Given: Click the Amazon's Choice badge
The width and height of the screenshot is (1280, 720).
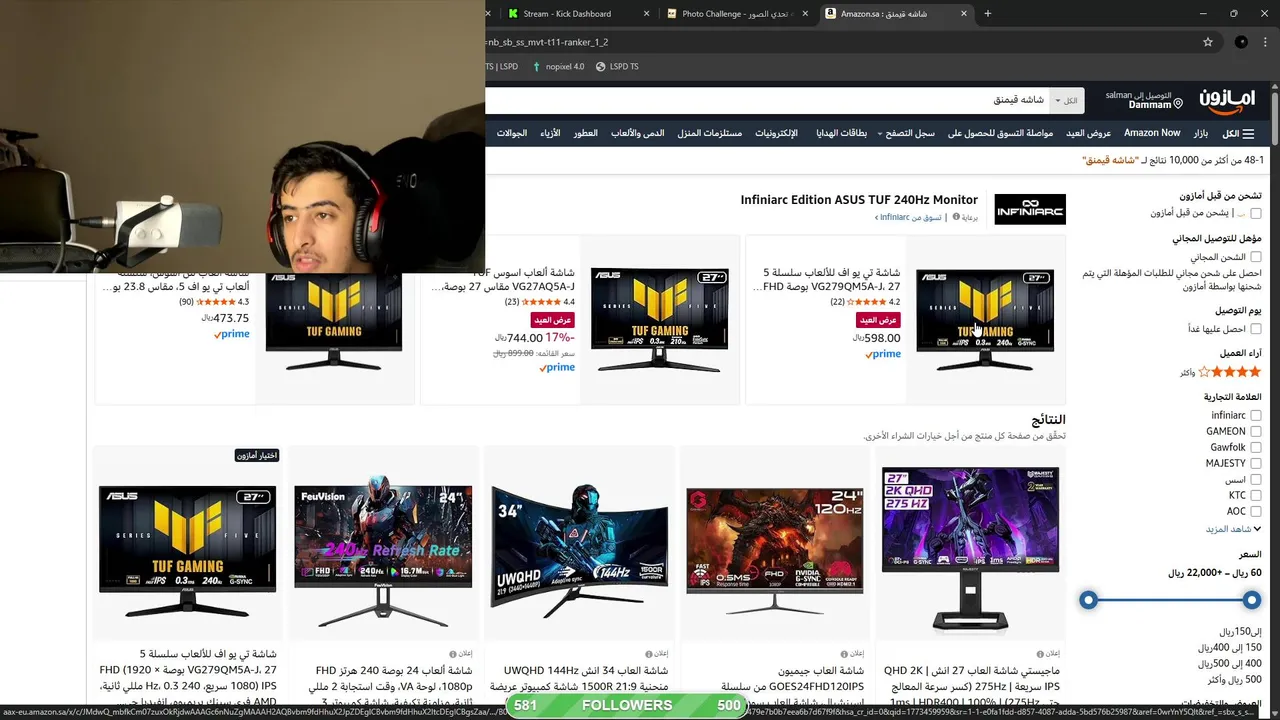Looking at the screenshot, I should coord(257,455).
